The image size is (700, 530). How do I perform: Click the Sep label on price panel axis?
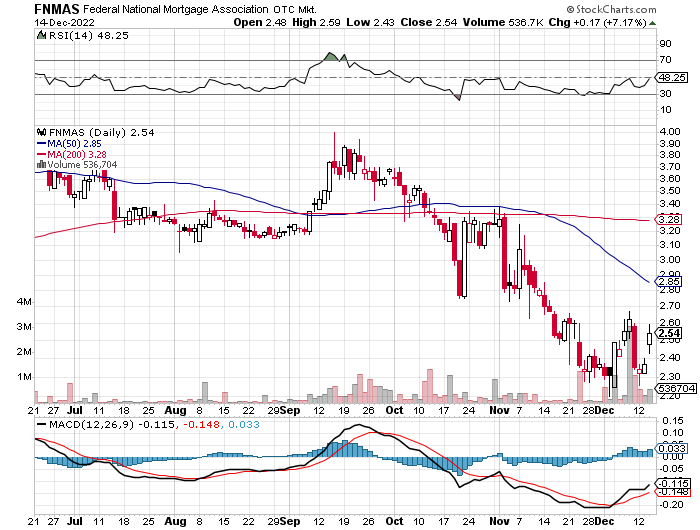[x=291, y=410]
